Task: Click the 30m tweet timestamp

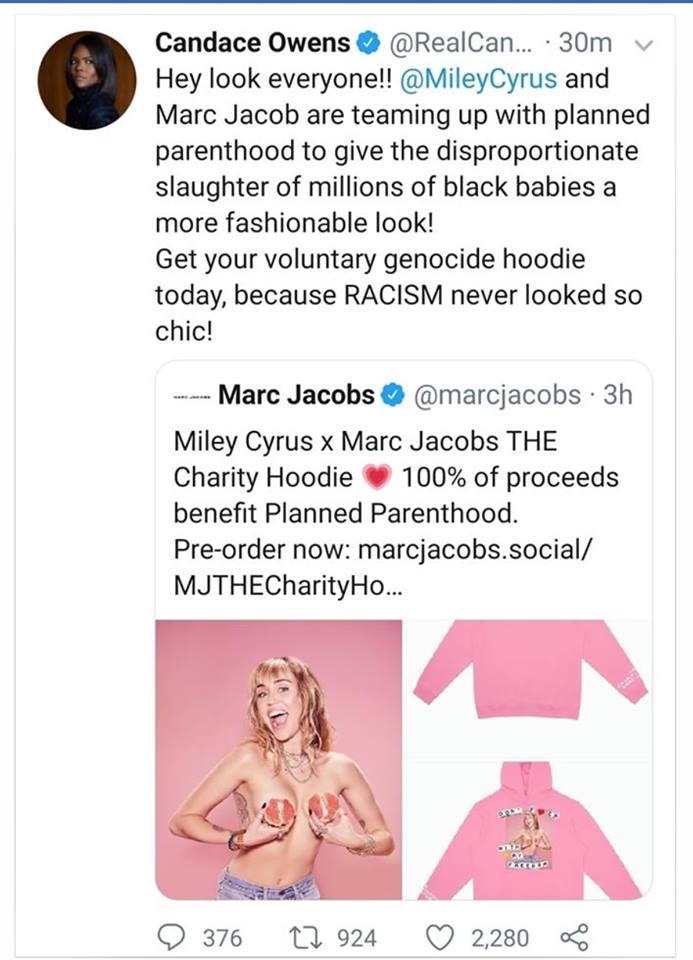Action: point(579,45)
